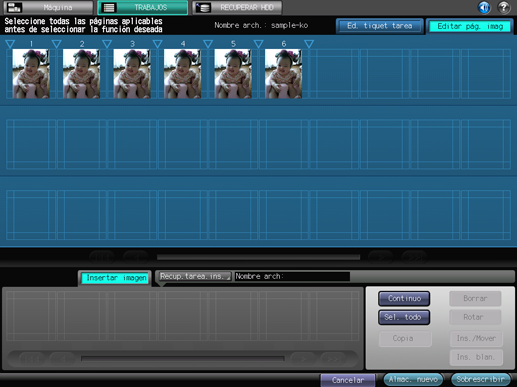
Task: Switch to Editar pág. imag tab
Action: [470, 26]
